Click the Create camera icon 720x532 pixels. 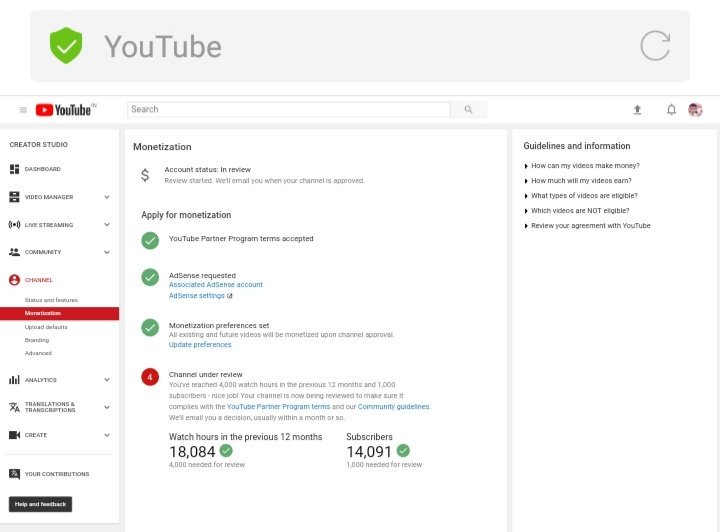click(x=14, y=435)
